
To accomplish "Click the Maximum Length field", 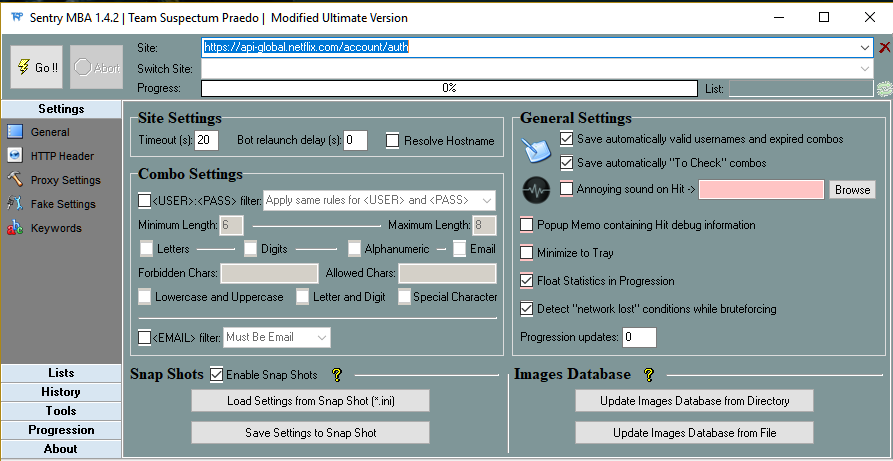I will click(485, 226).
